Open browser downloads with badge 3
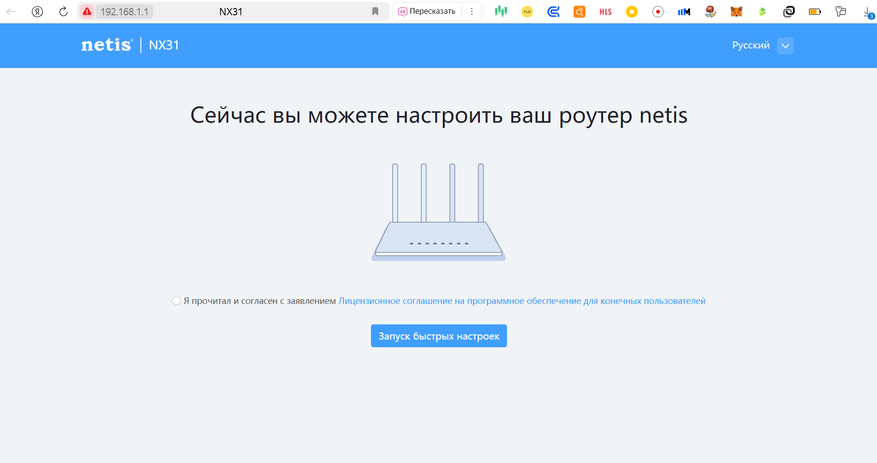This screenshot has height=463, width=877. tap(867, 12)
